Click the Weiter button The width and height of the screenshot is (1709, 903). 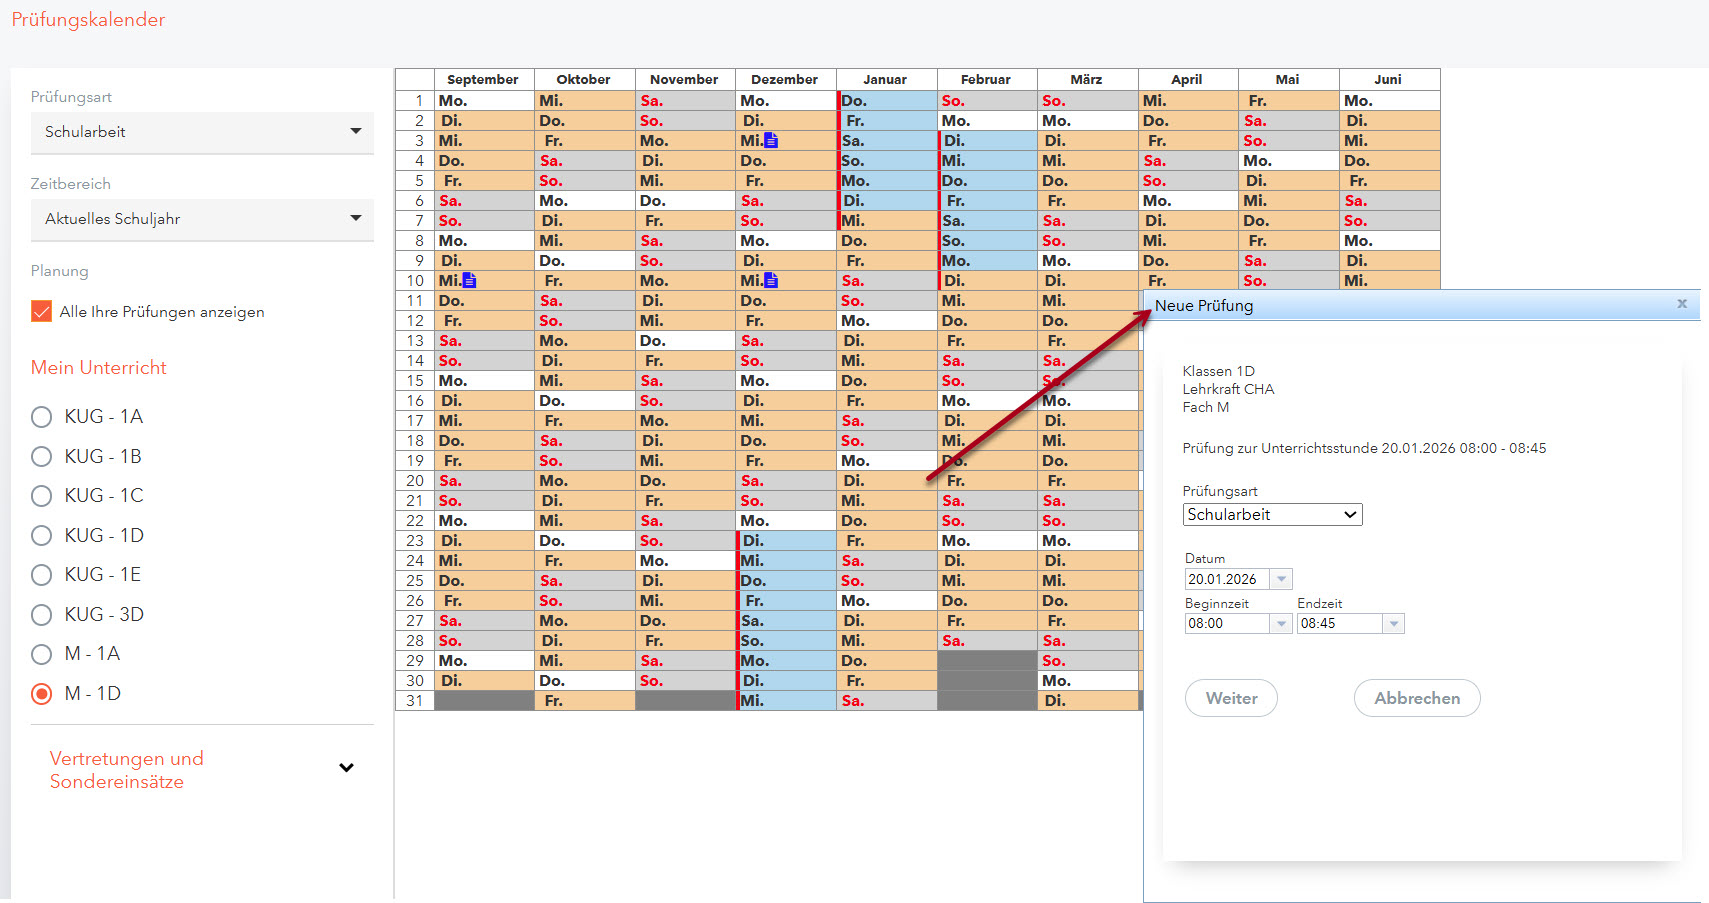[1231, 698]
